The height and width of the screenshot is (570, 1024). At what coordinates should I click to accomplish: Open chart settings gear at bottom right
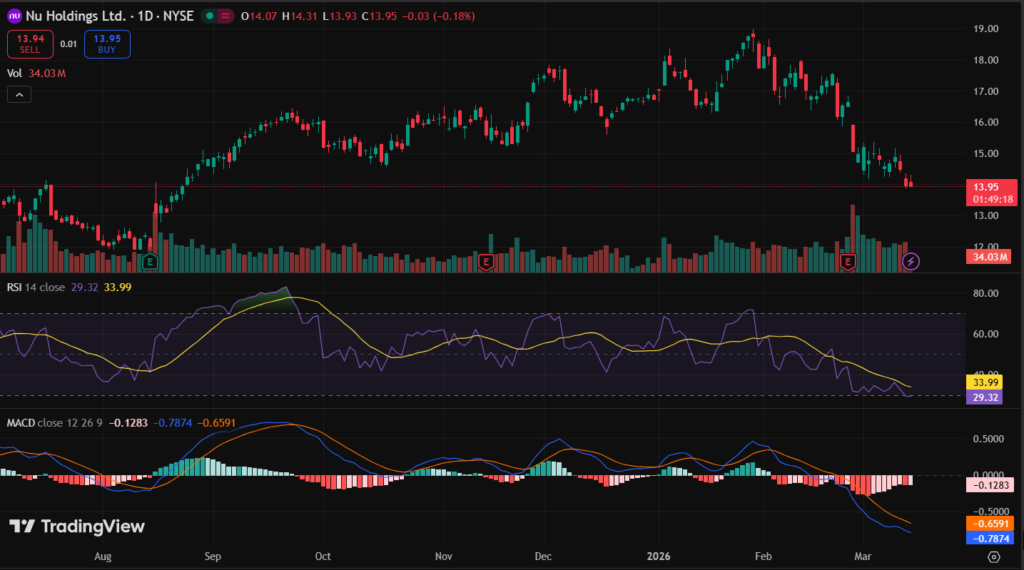pyautogui.click(x=993, y=556)
